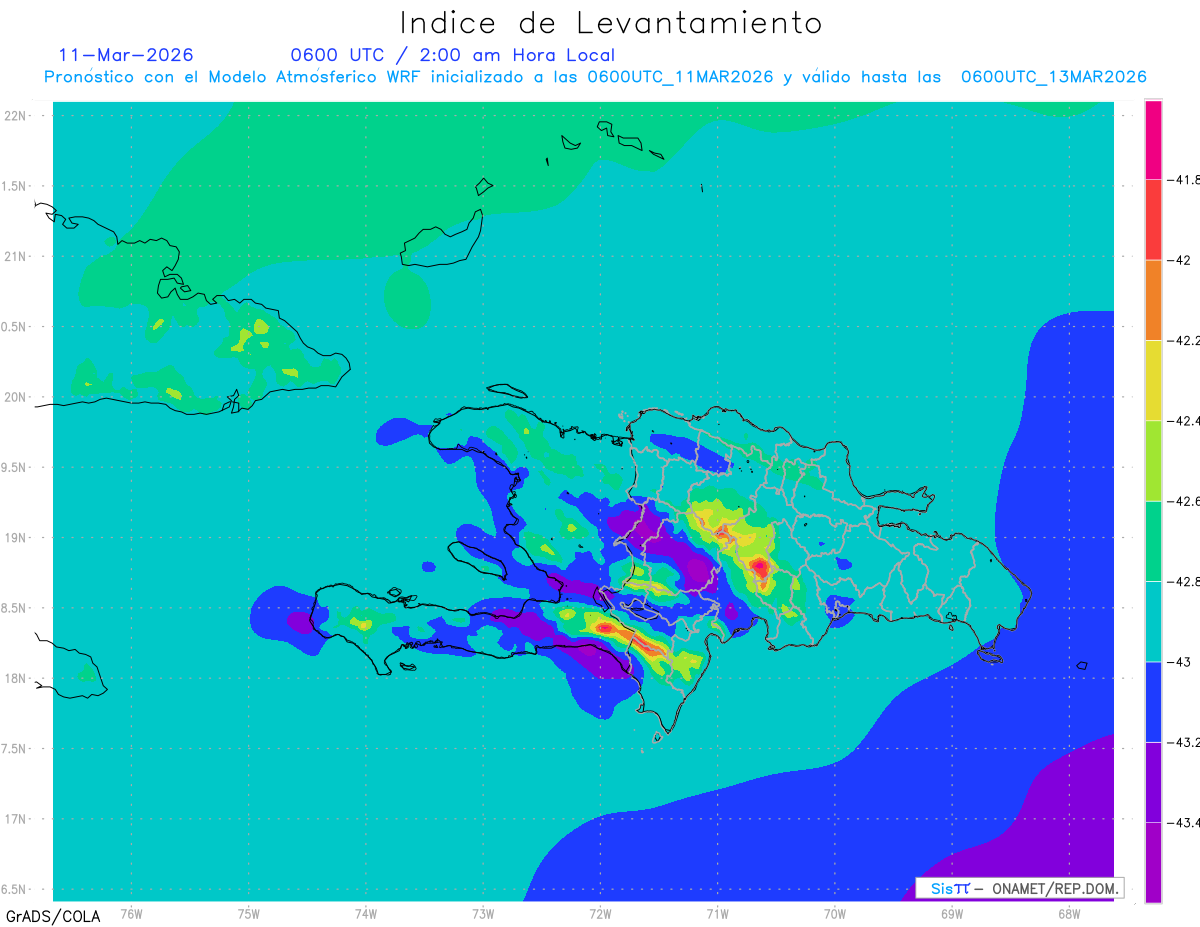Click the '20N' latitude axis label
The height and width of the screenshot is (927, 1200).
coord(17,397)
